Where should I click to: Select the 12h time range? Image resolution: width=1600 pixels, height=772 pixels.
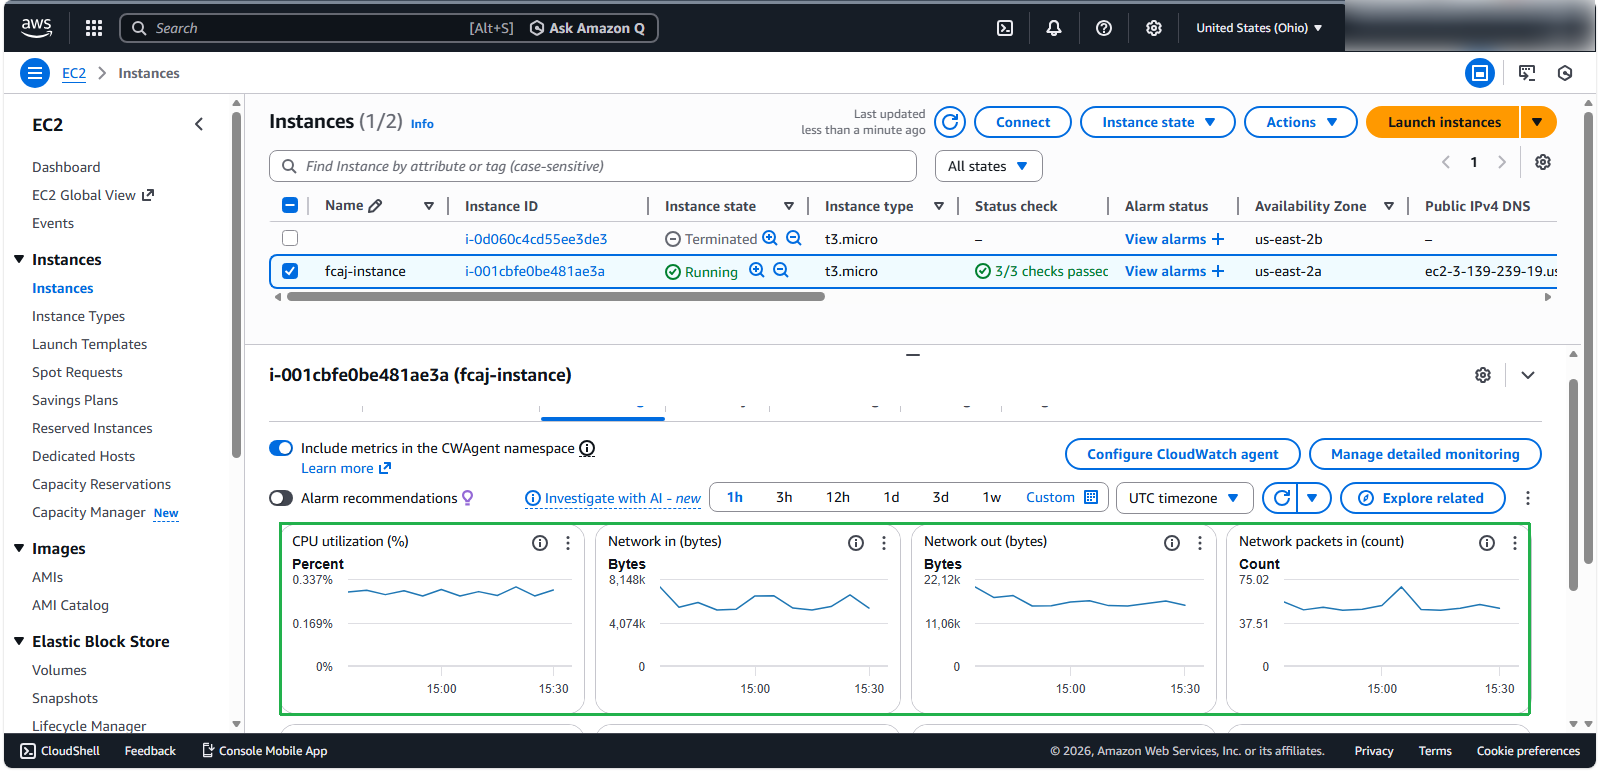click(838, 497)
